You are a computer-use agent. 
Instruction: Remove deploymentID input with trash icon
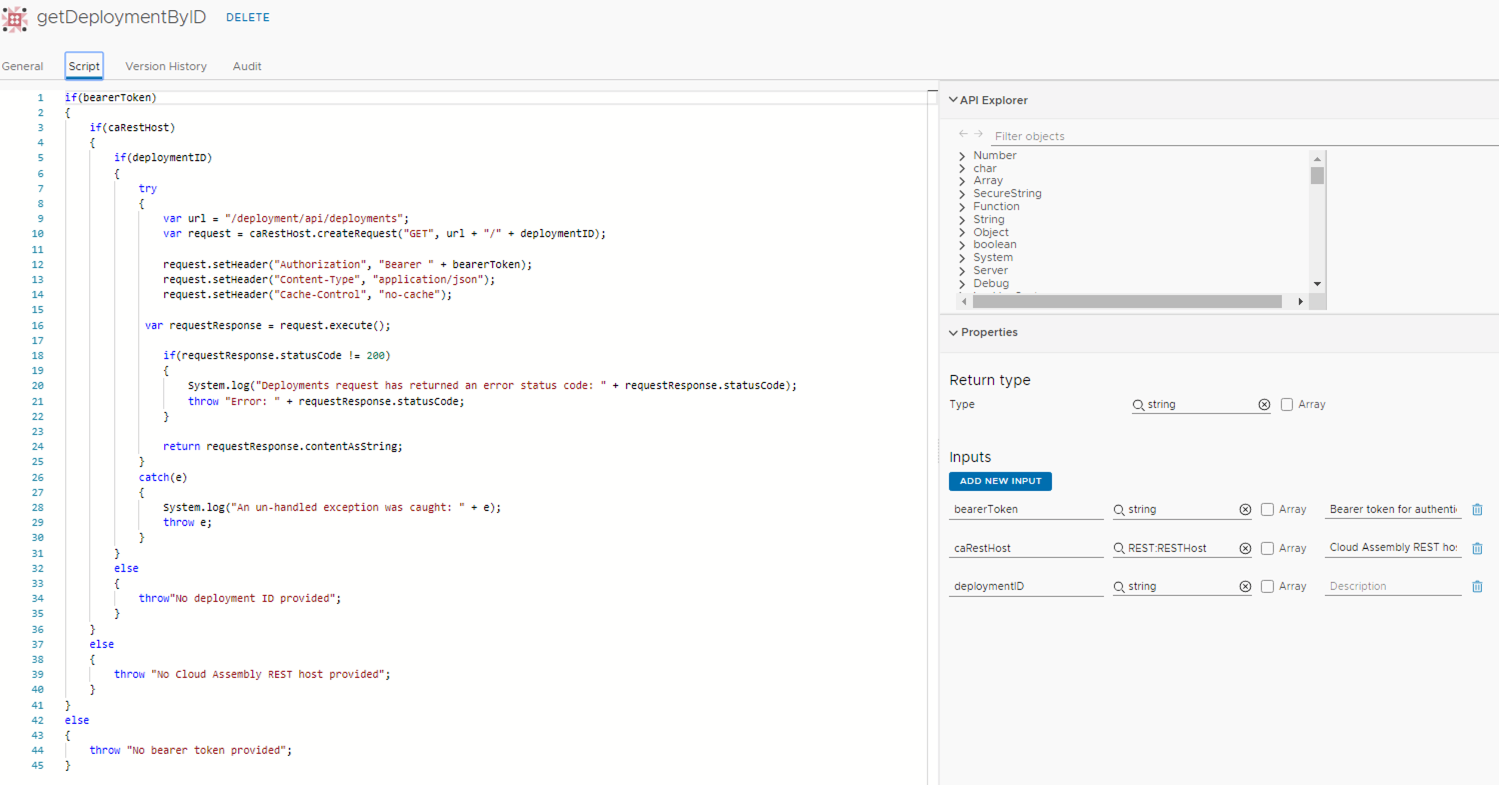pyautogui.click(x=1477, y=587)
